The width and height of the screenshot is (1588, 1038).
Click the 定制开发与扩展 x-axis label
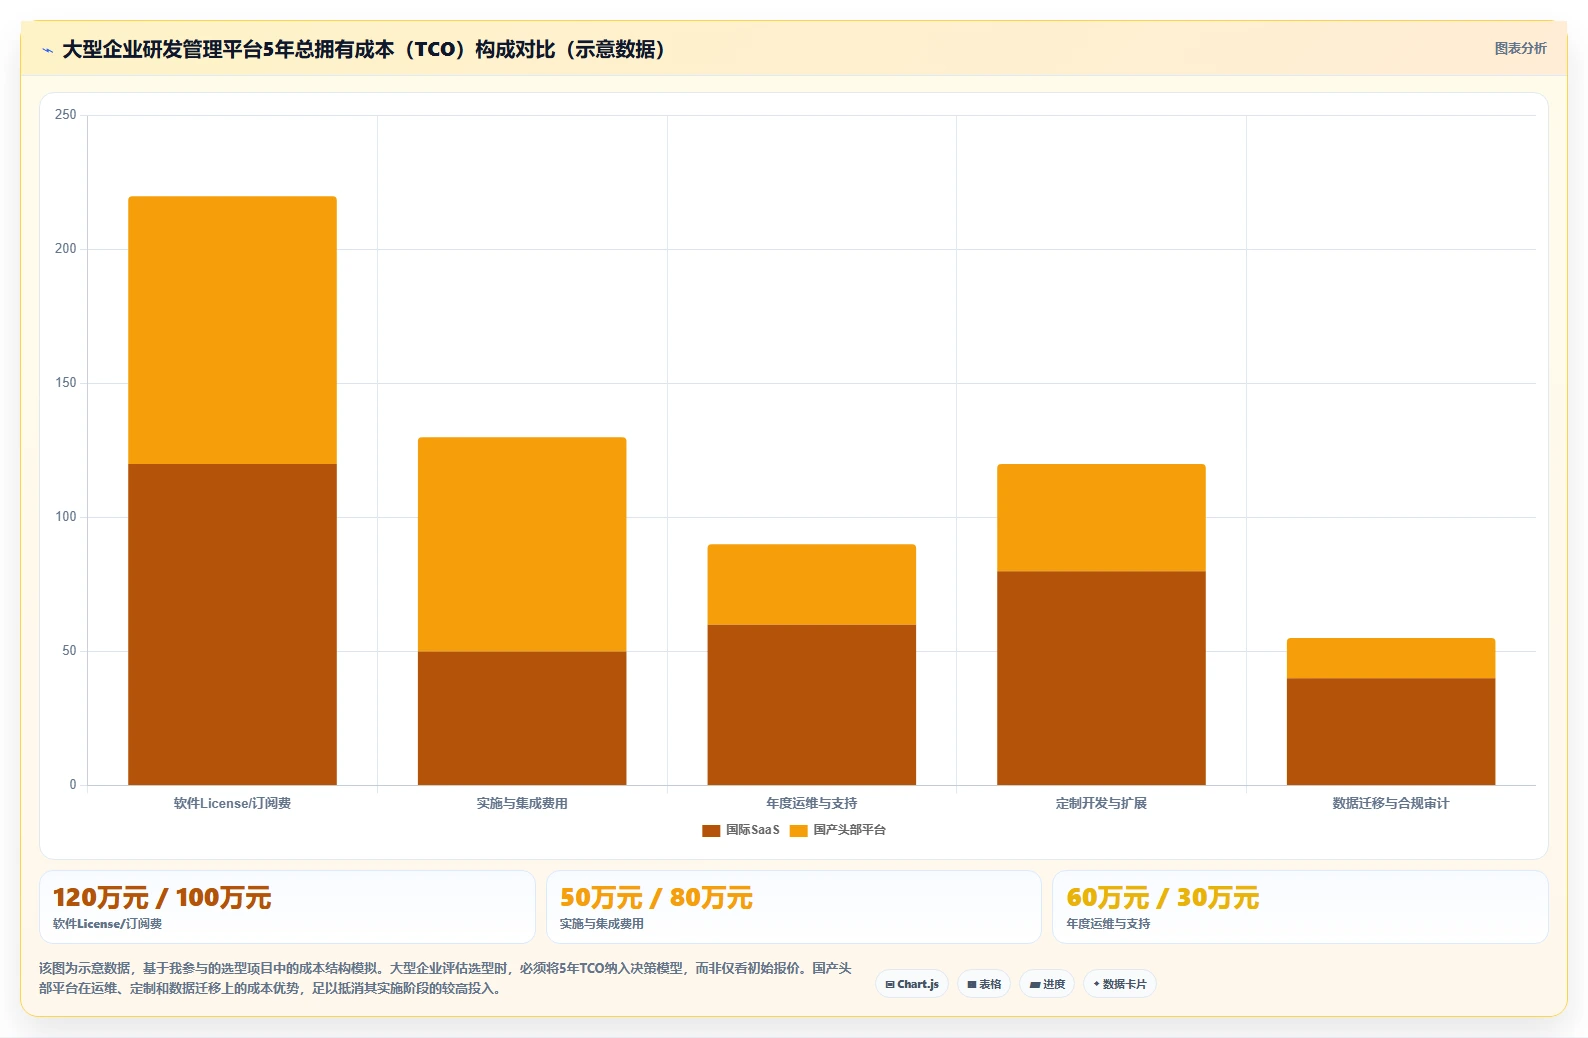[1101, 803]
